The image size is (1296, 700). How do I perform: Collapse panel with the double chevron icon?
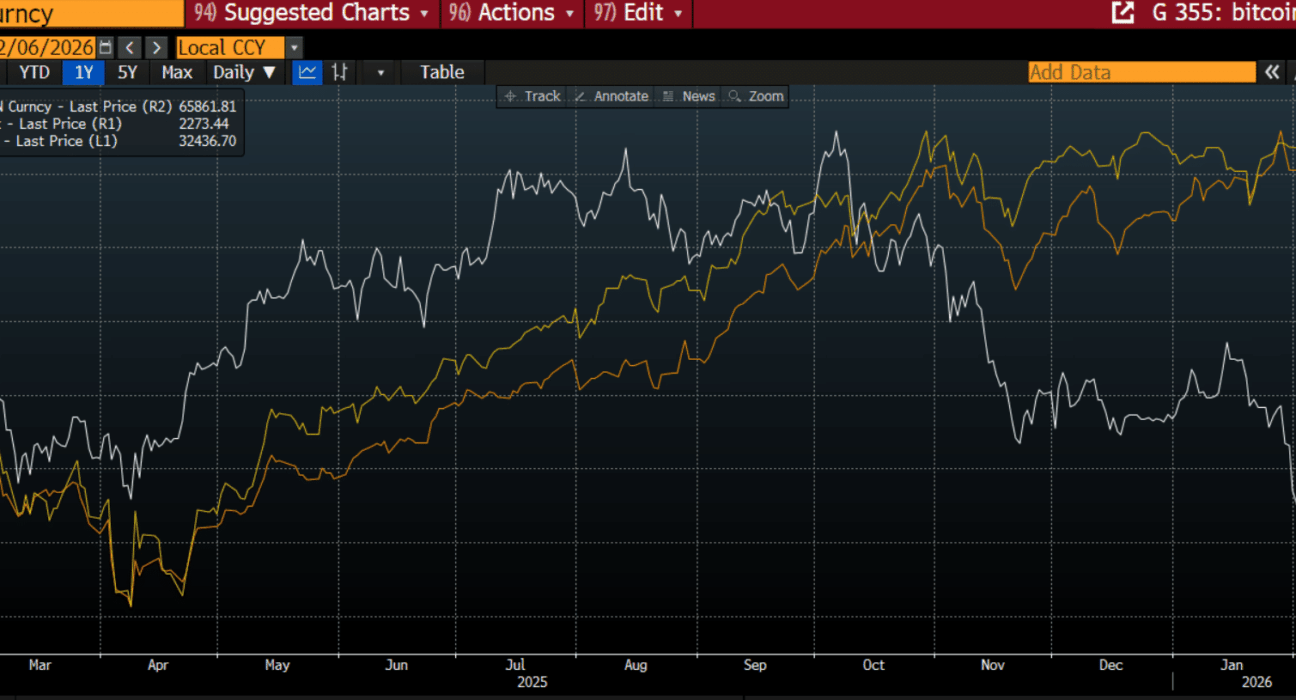1272,72
